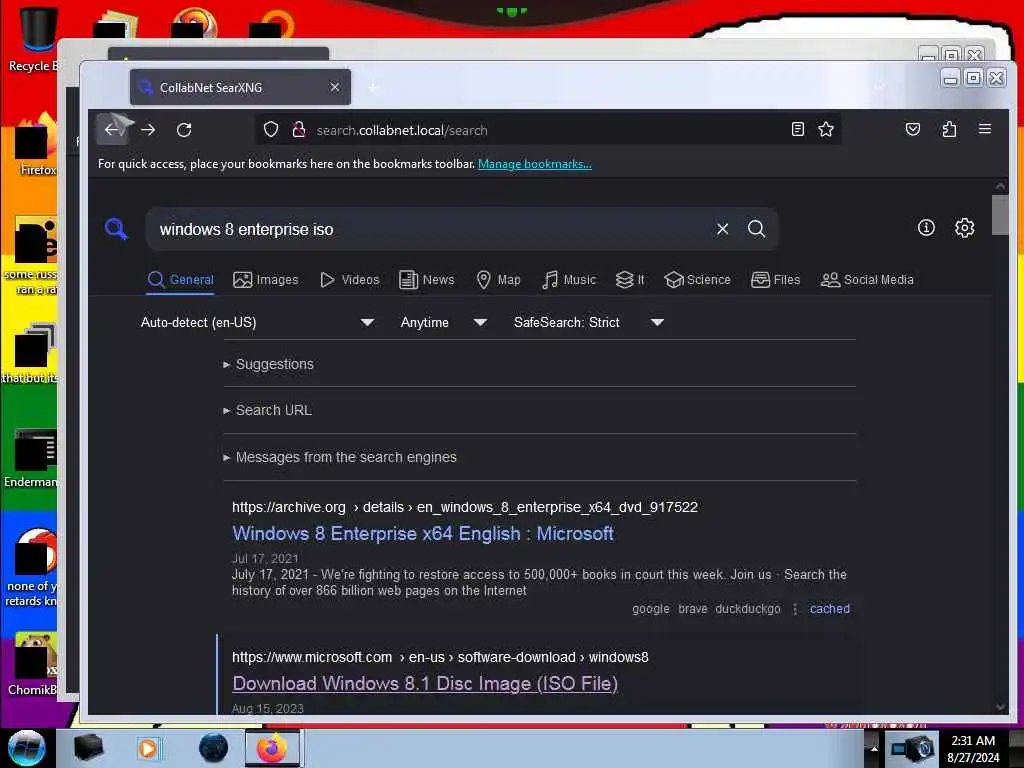Reload the current page
Image resolution: width=1024 pixels, height=768 pixels.
tap(184, 129)
